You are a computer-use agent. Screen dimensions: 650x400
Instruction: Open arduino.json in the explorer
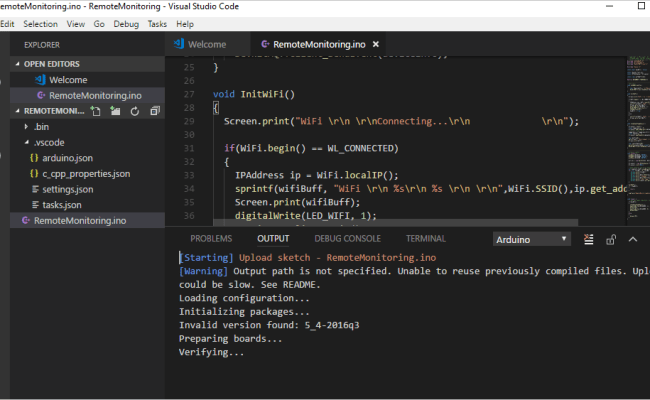[x=87, y=158]
